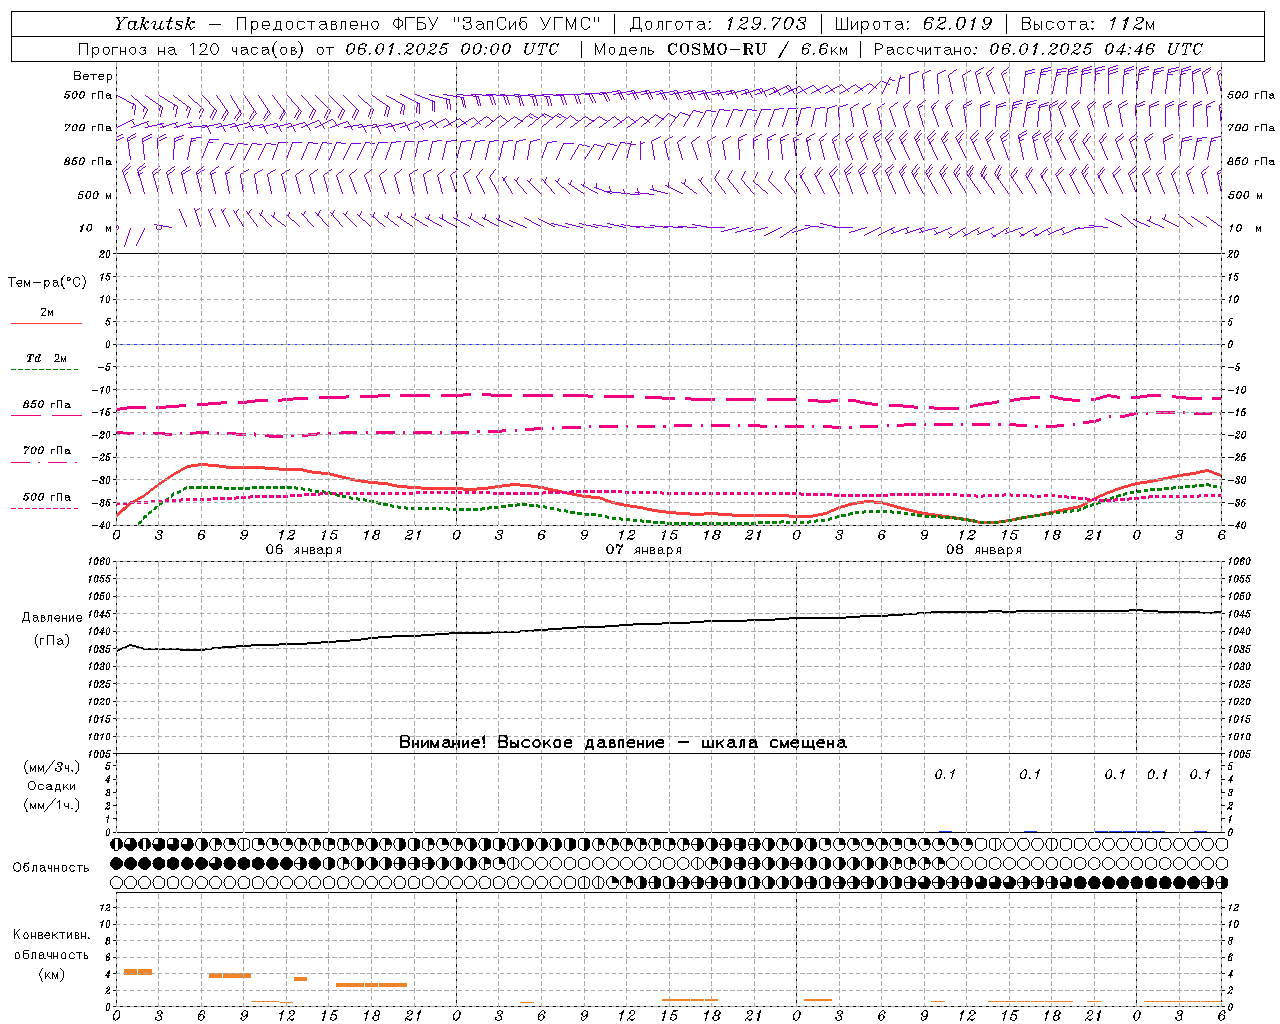This screenshot has height=1024, width=1280.
Task: Click the "06 января" date label
Action: 304,550
